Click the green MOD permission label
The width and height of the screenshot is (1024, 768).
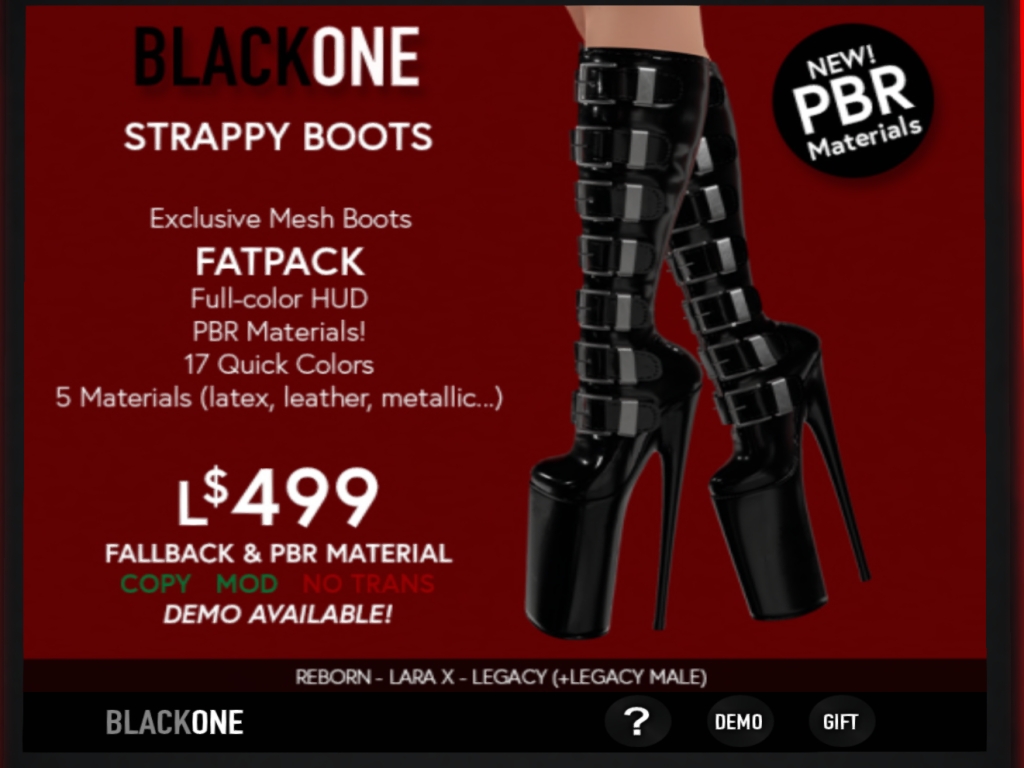click(x=247, y=583)
